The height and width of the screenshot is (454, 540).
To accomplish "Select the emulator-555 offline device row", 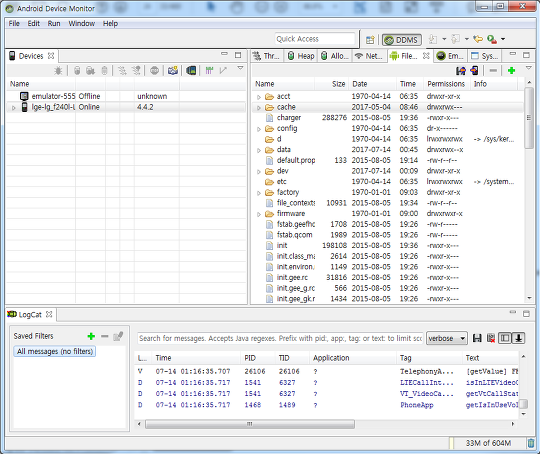I will pos(126,96).
